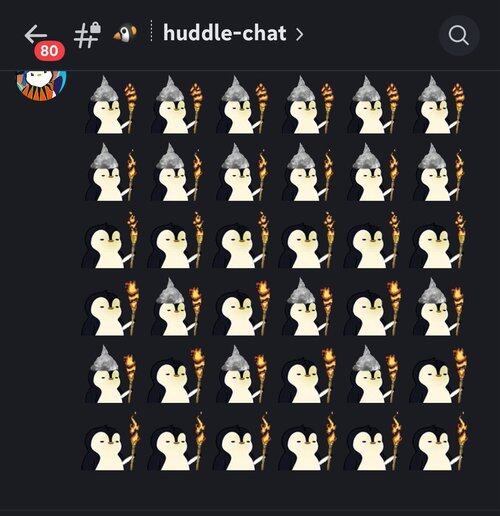
Task: Click first tinfoil-hat penguin emoji in top row
Action: pyautogui.click(x=110, y=105)
